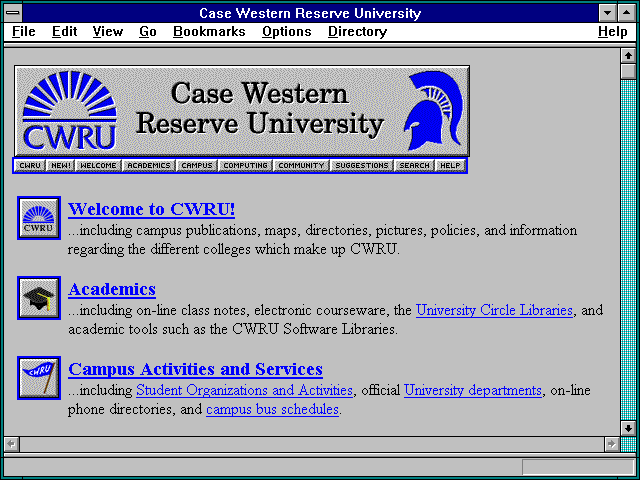Click the CWRU sunburst icon beside Welcome

click(x=39, y=218)
